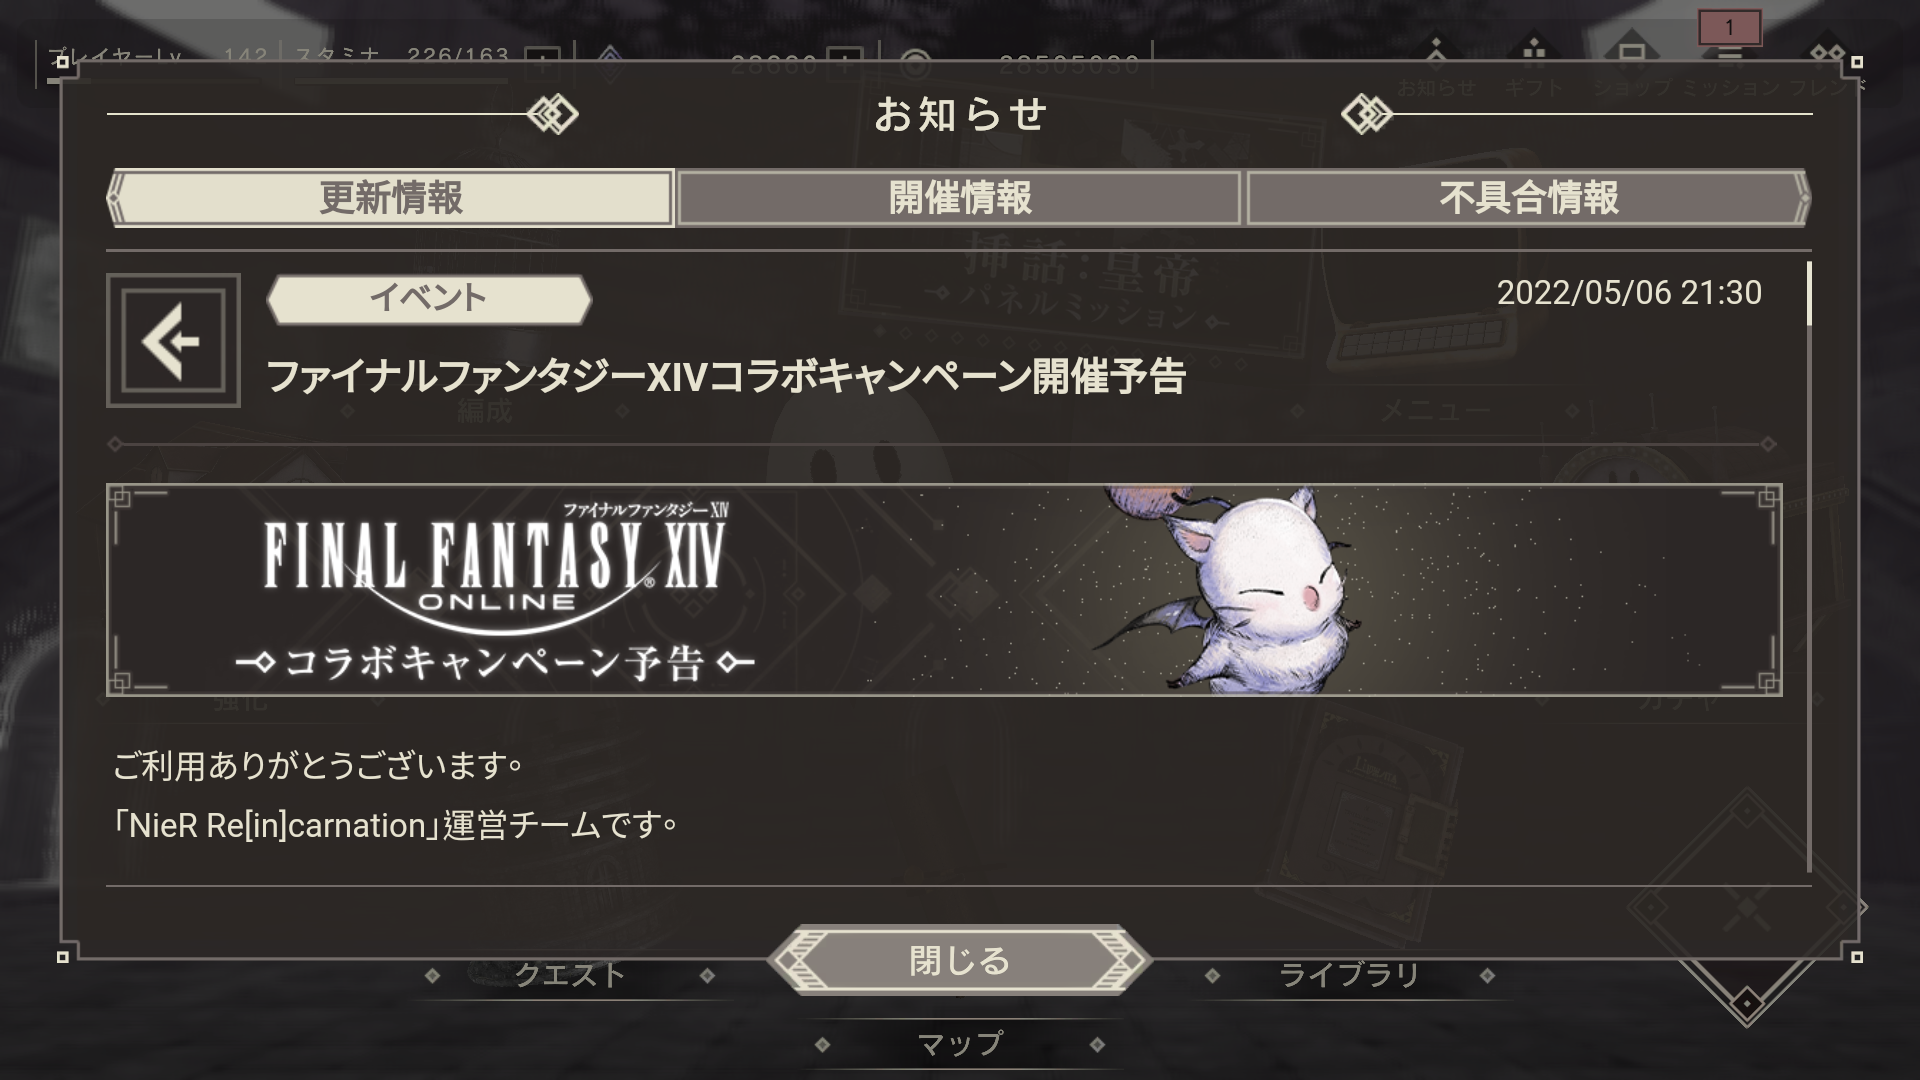Open the クエスト menu item
This screenshot has height=1080, width=1920.
pos(569,975)
